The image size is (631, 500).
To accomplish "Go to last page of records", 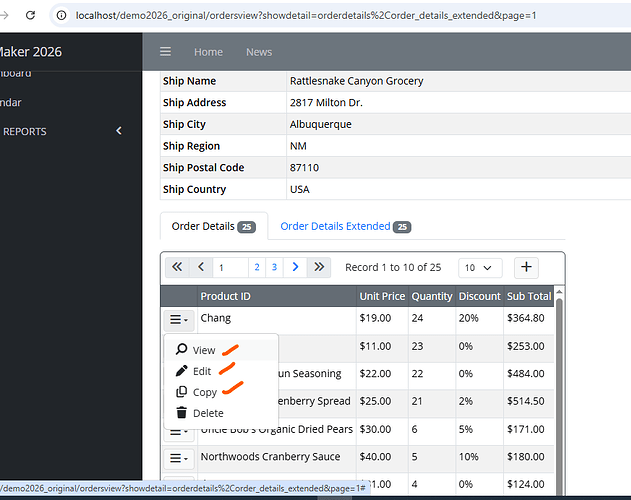I will pyautogui.click(x=319, y=267).
